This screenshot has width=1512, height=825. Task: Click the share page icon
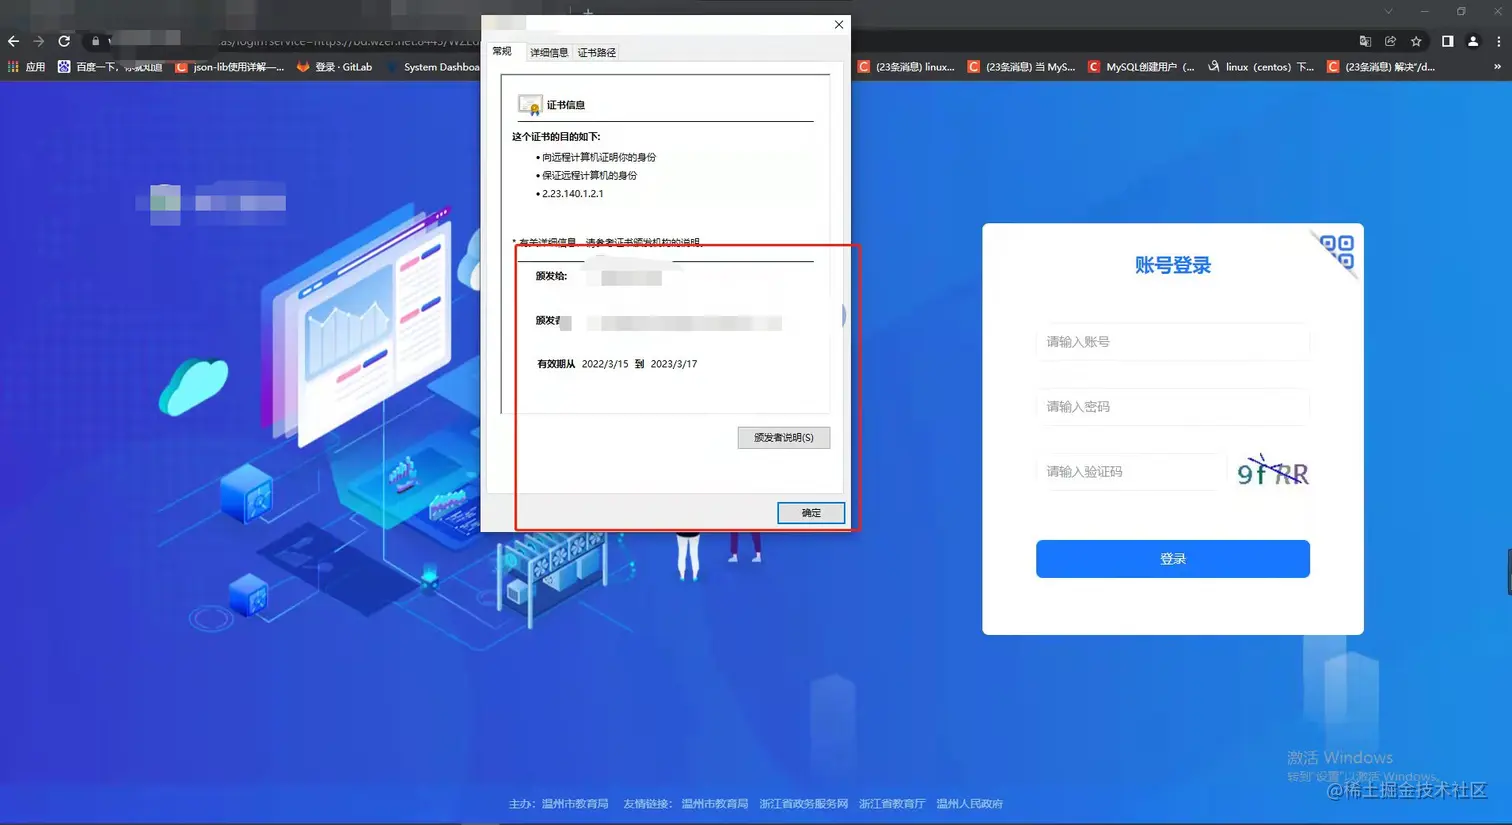[1390, 41]
